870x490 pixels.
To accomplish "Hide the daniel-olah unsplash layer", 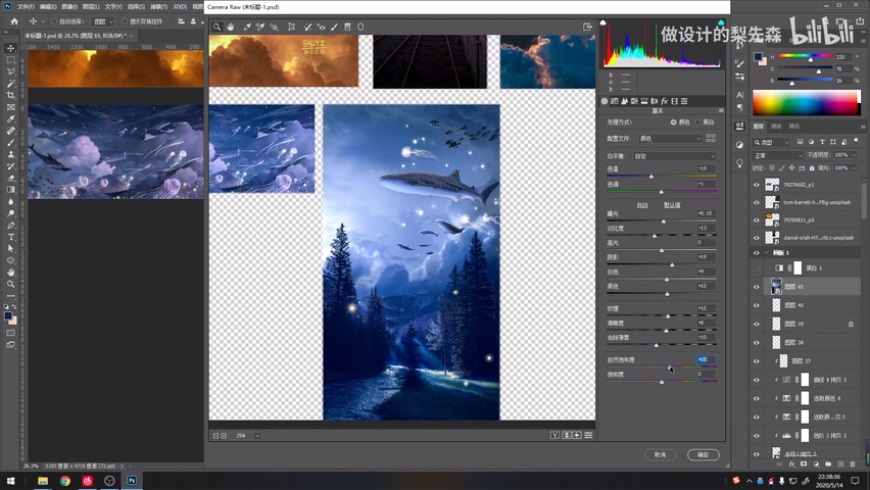I will (x=756, y=238).
